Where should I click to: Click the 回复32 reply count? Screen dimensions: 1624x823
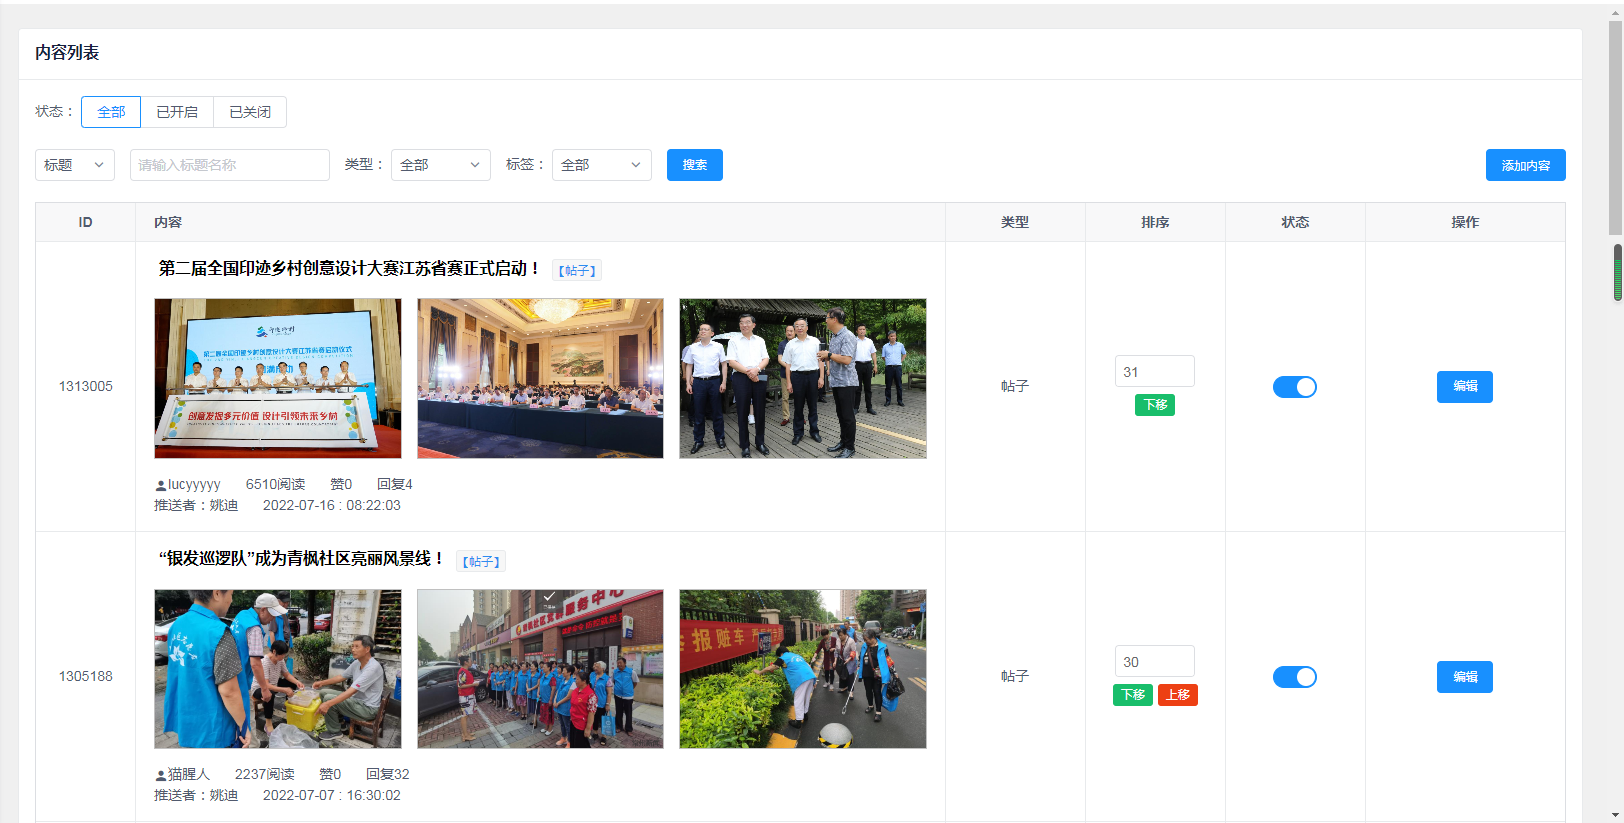point(388,774)
